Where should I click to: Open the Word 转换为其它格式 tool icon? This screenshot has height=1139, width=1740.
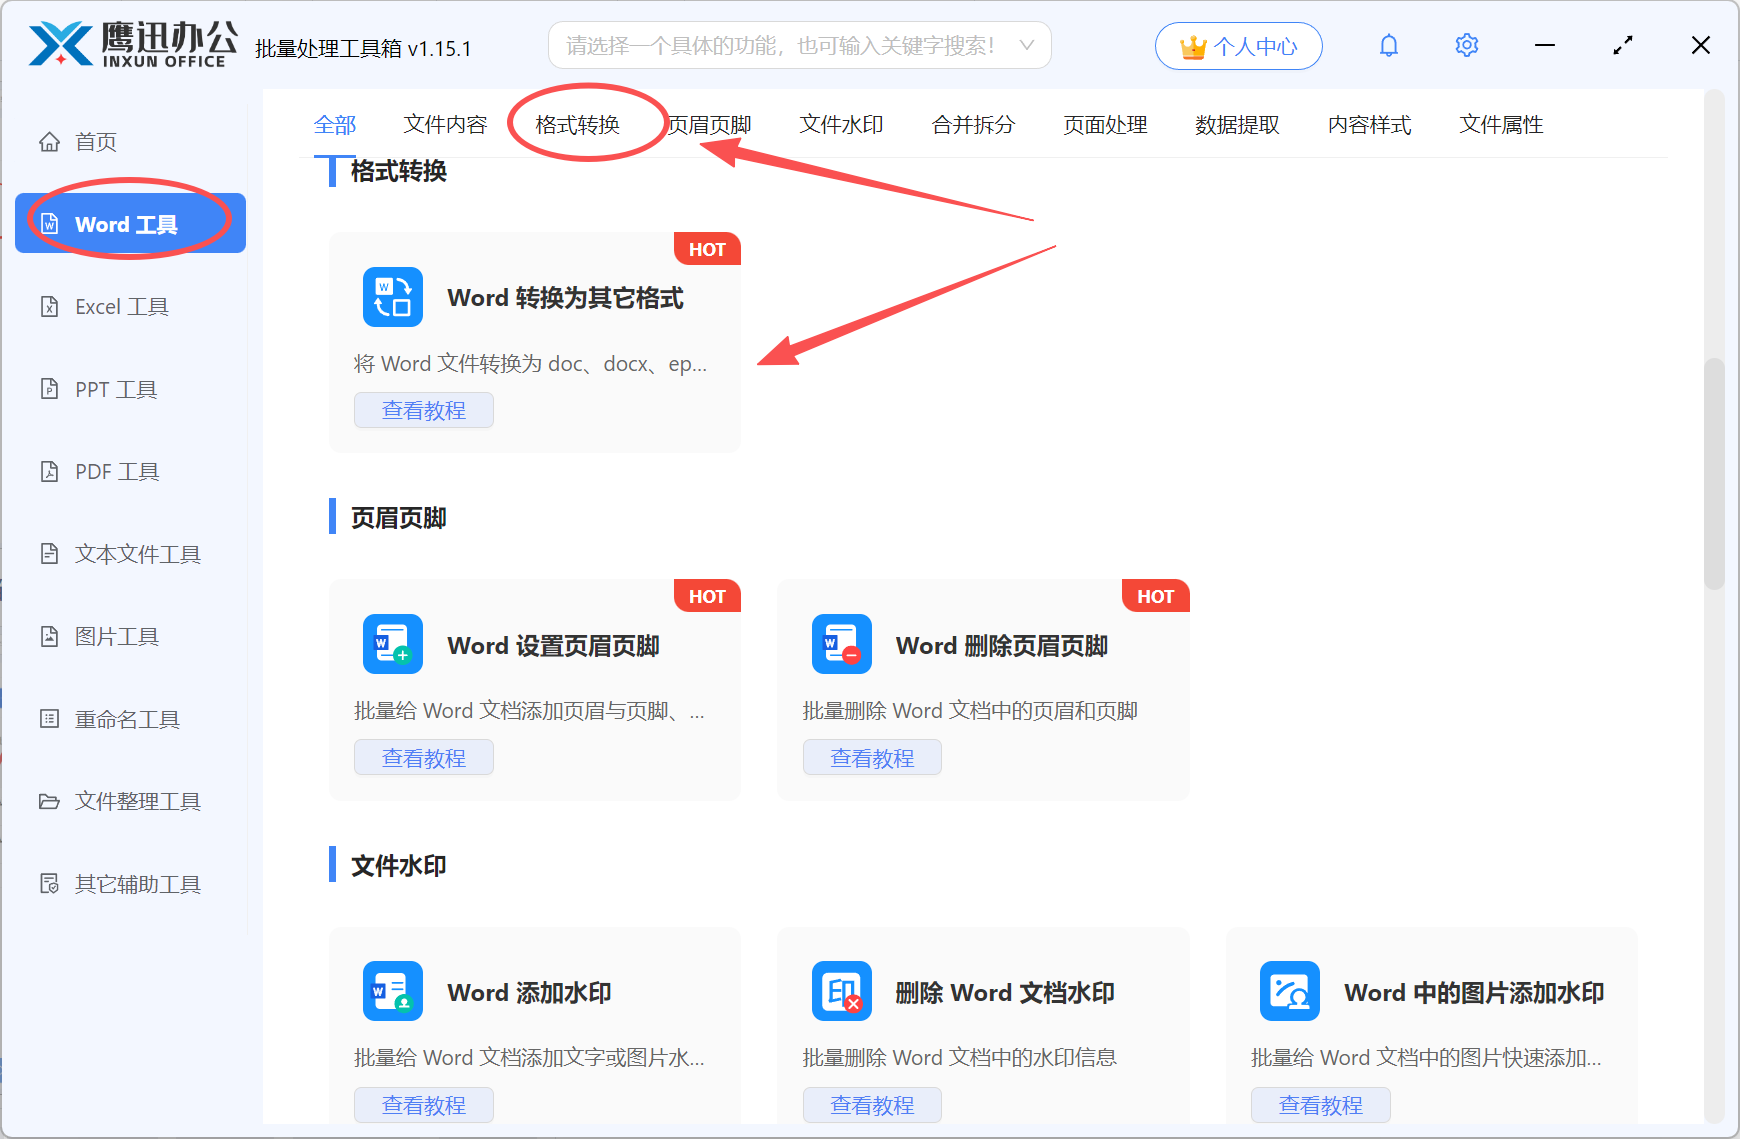(392, 297)
